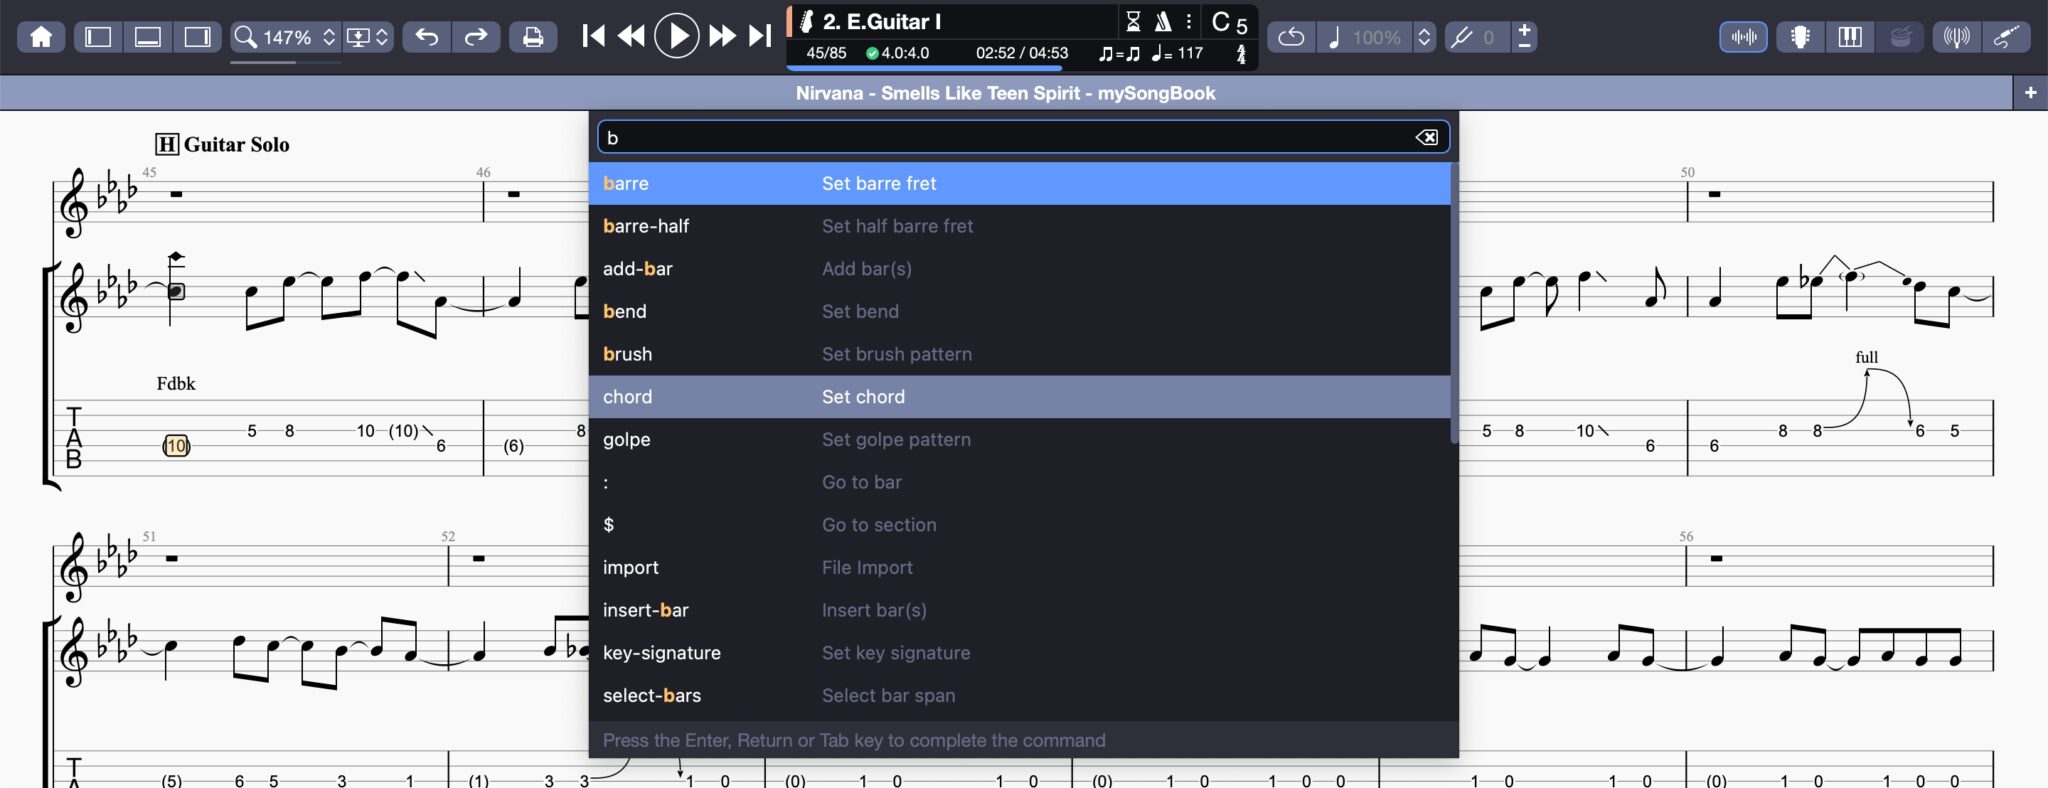The image size is (2048, 788).
Task: Jump to the last bar
Action: tap(760, 36)
